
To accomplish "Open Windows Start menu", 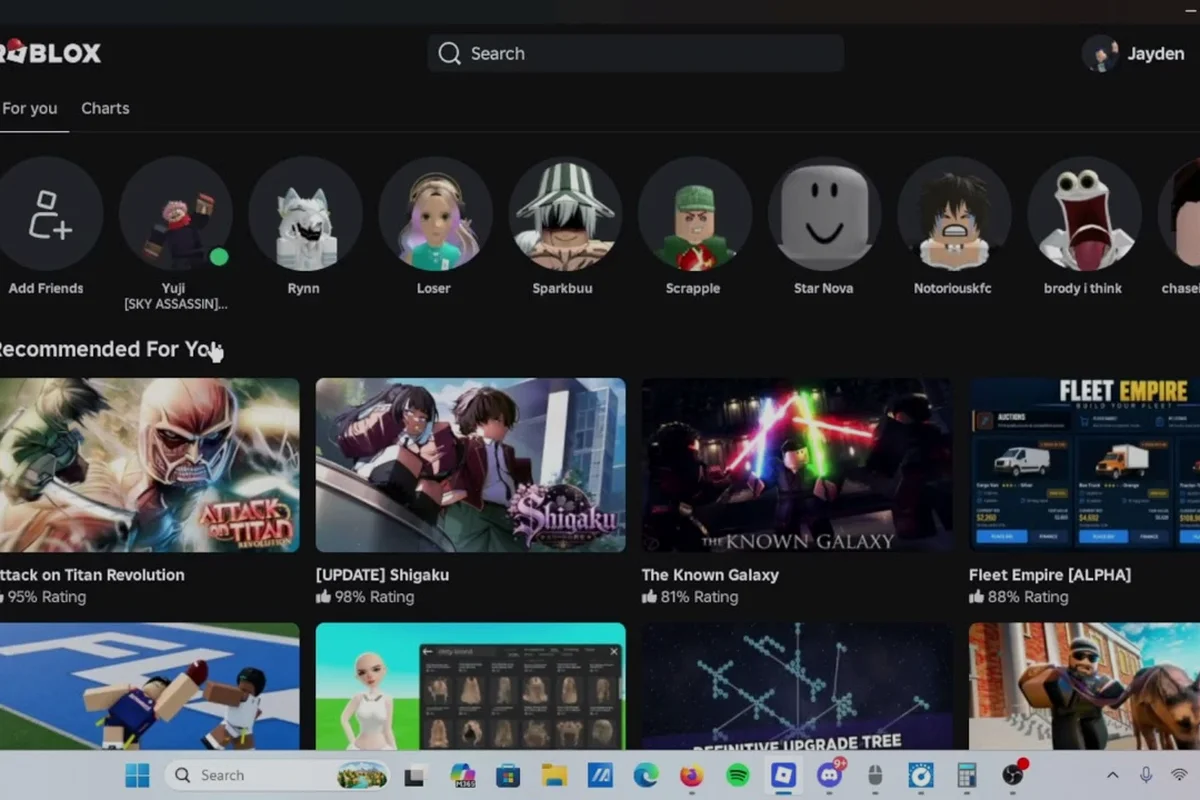I will coord(137,775).
